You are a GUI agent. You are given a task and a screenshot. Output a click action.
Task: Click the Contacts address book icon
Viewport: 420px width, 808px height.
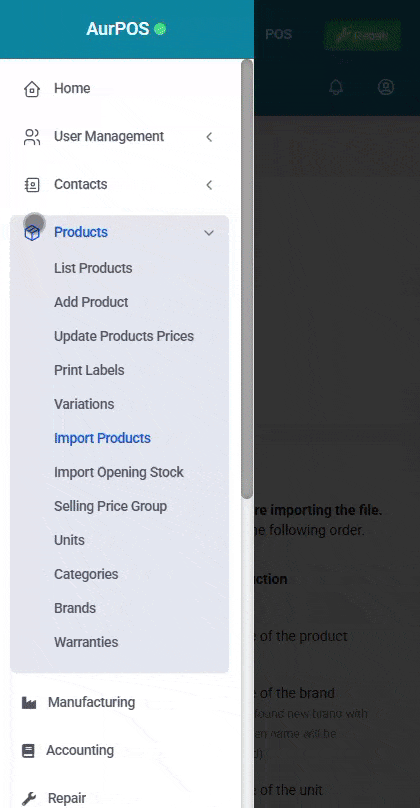coord(32,184)
